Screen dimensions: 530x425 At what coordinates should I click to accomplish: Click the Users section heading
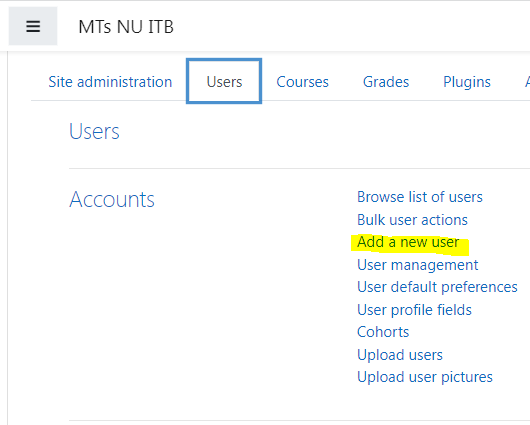coord(94,131)
